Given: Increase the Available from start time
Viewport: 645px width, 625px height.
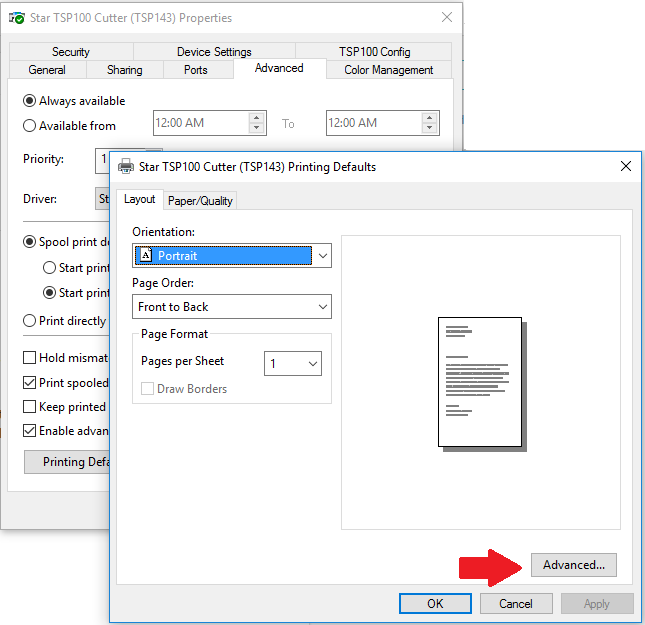Looking at the screenshot, I should (256, 118).
